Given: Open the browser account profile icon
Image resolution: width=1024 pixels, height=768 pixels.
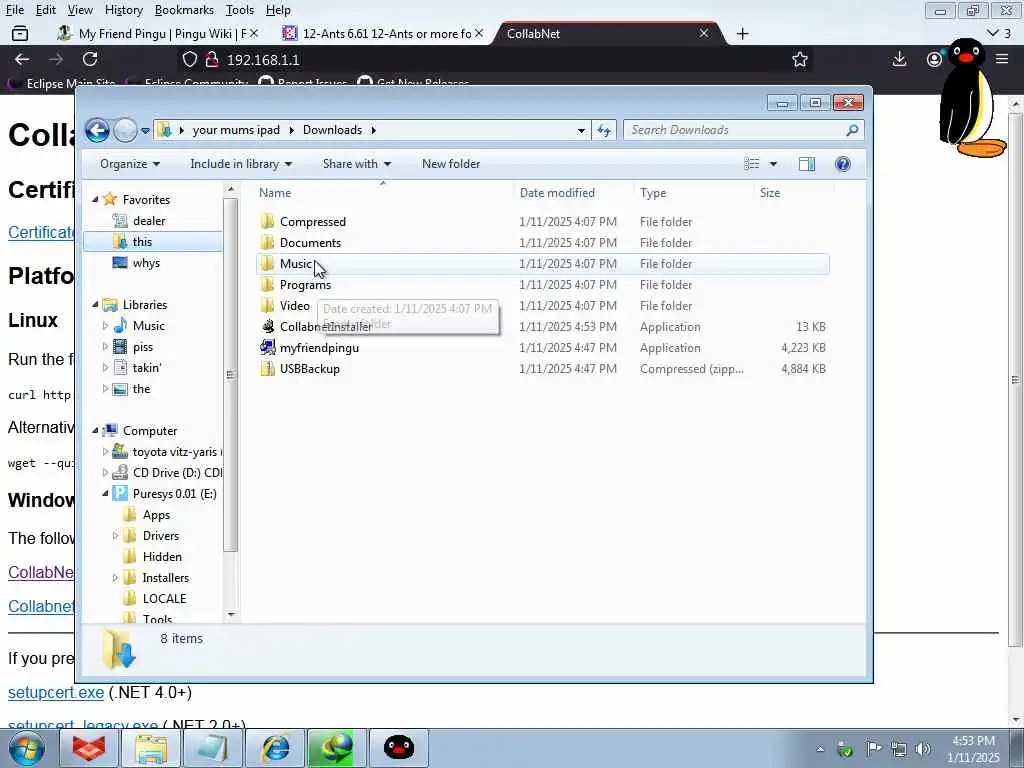Looking at the screenshot, I should (x=935, y=59).
